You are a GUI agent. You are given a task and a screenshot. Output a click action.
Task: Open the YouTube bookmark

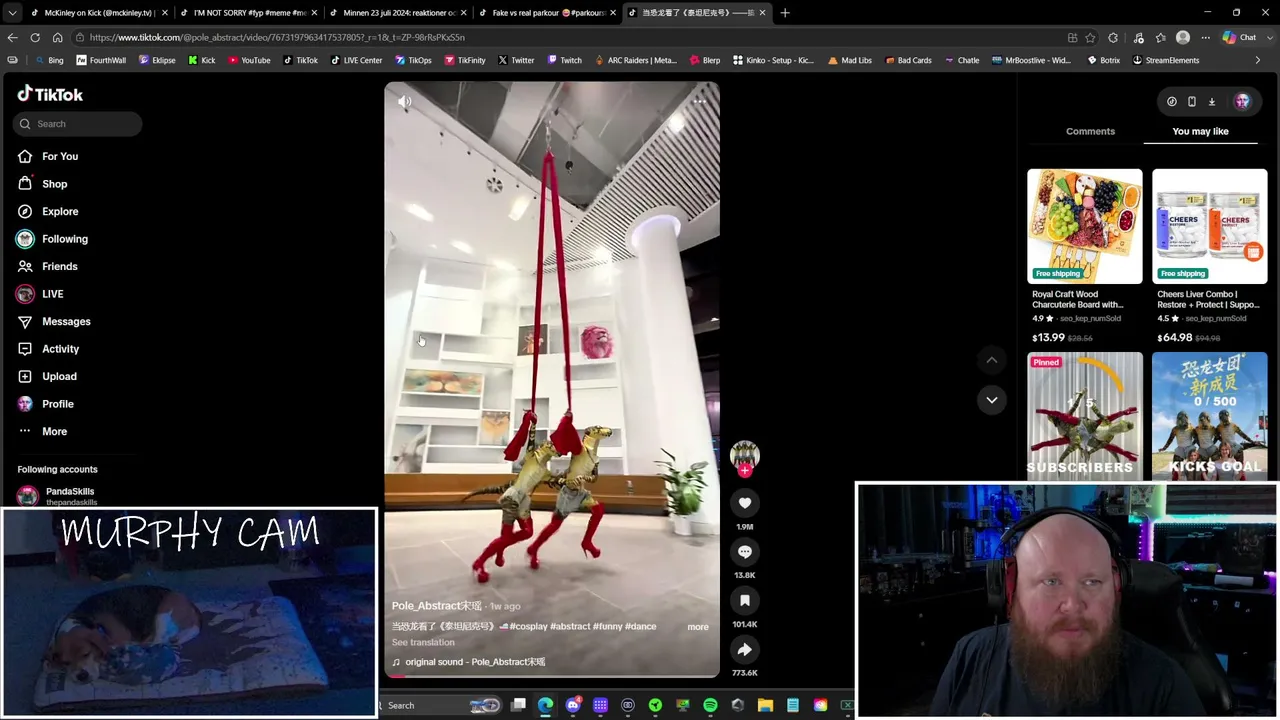pyautogui.click(x=249, y=60)
